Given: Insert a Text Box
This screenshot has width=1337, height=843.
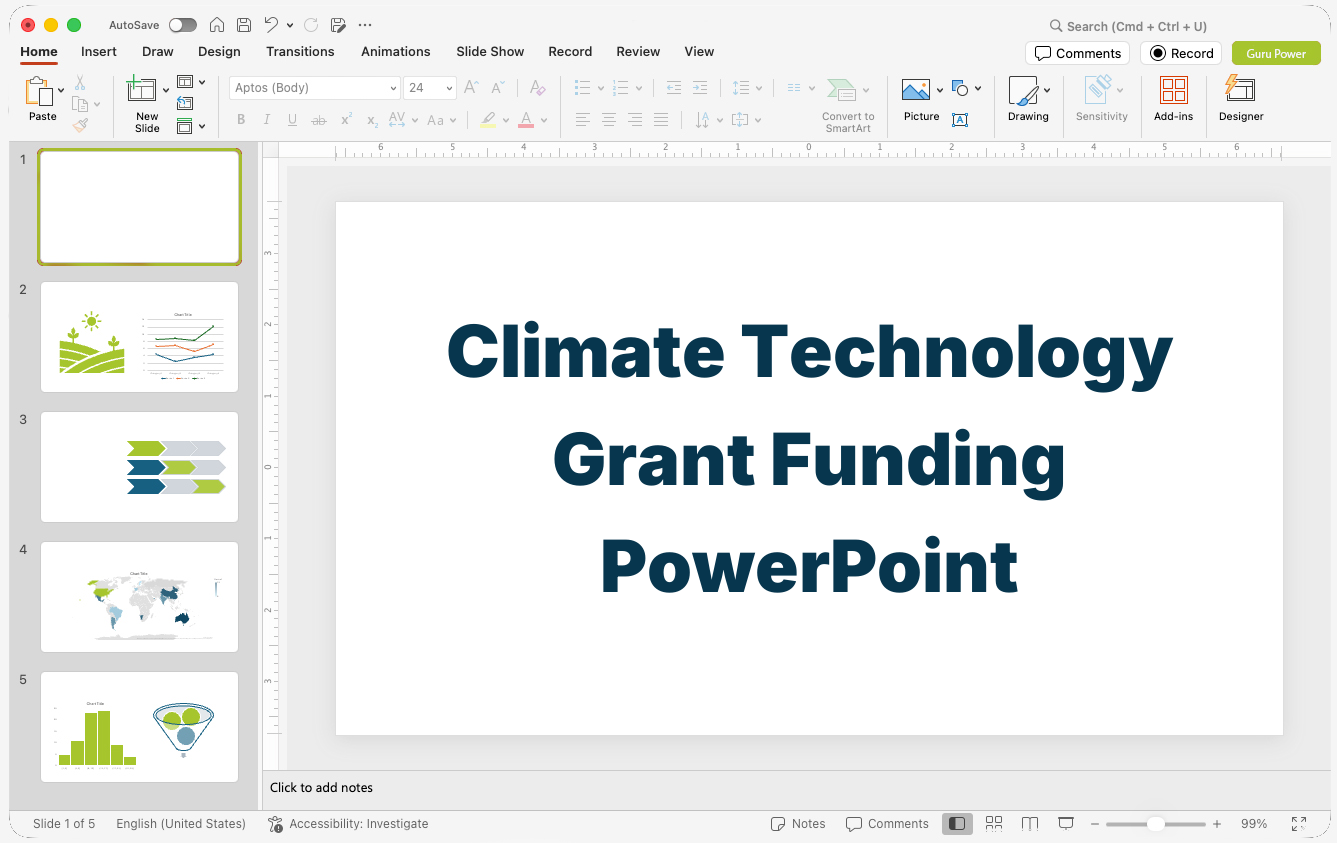Looking at the screenshot, I should pyautogui.click(x=960, y=120).
